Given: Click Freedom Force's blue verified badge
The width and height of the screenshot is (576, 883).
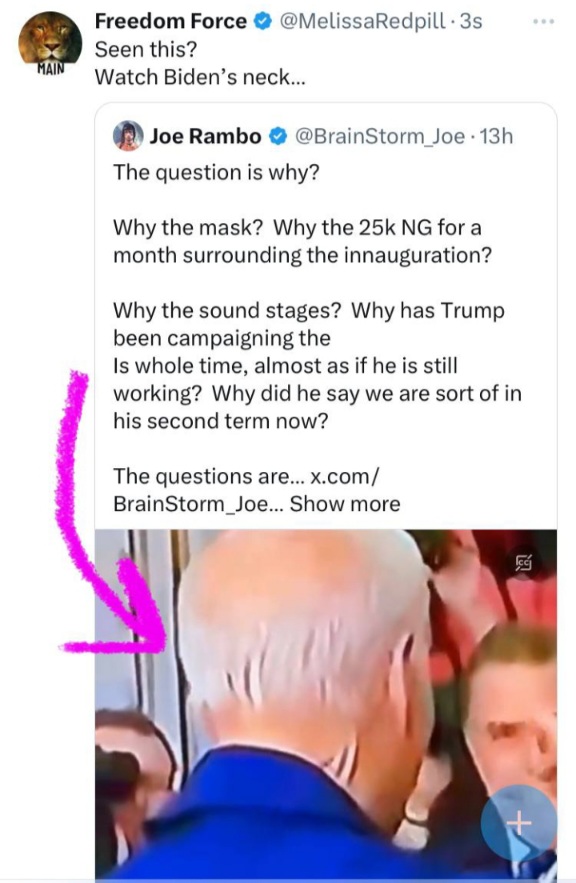Looking at the screenshot, I should point(262,21).
